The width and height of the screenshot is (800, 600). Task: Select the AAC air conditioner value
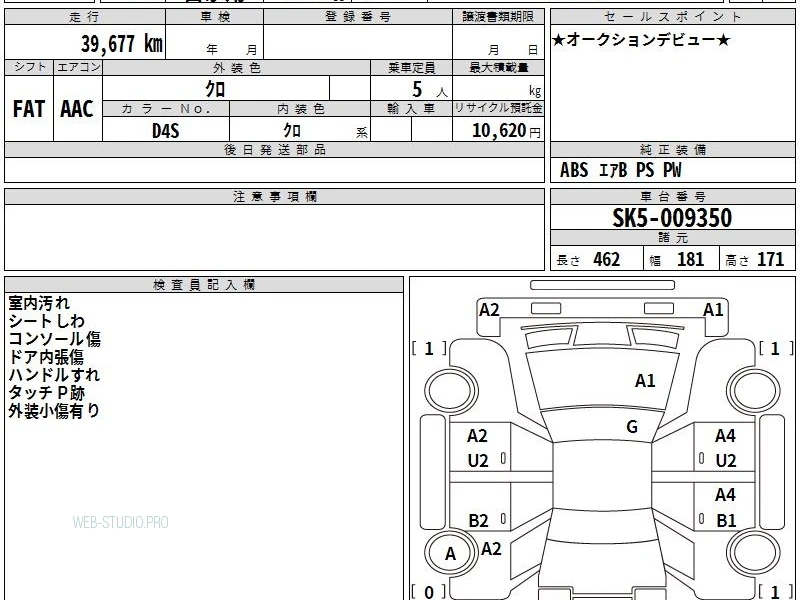(x=77, y=109)
